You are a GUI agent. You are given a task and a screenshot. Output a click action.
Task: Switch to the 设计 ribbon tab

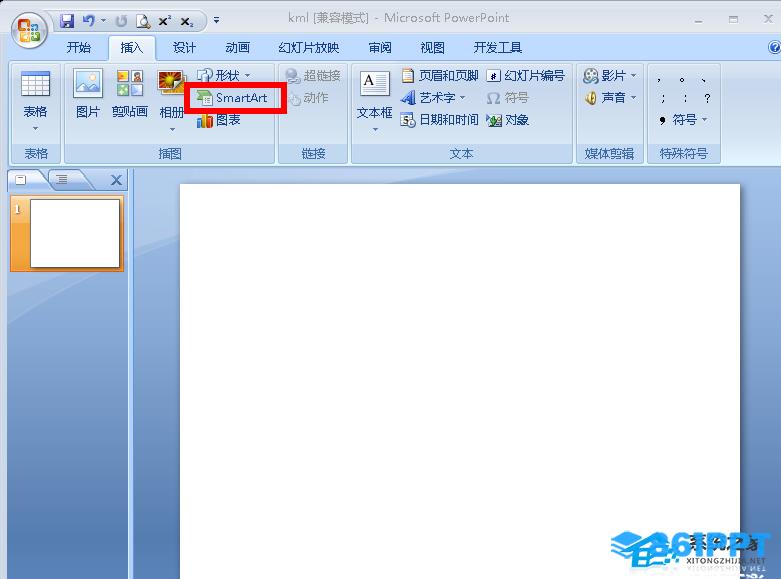(184, 47)
